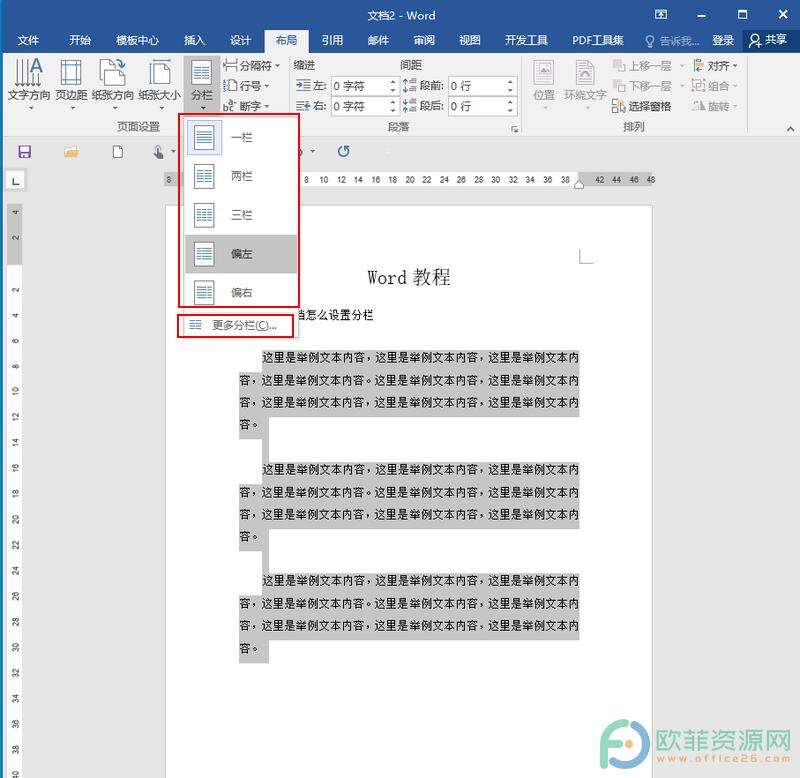Click the touch/mouse mode hand icon
Image resolution: width=800 pixels, height=778 pixels.
click(x=158, y=152)
